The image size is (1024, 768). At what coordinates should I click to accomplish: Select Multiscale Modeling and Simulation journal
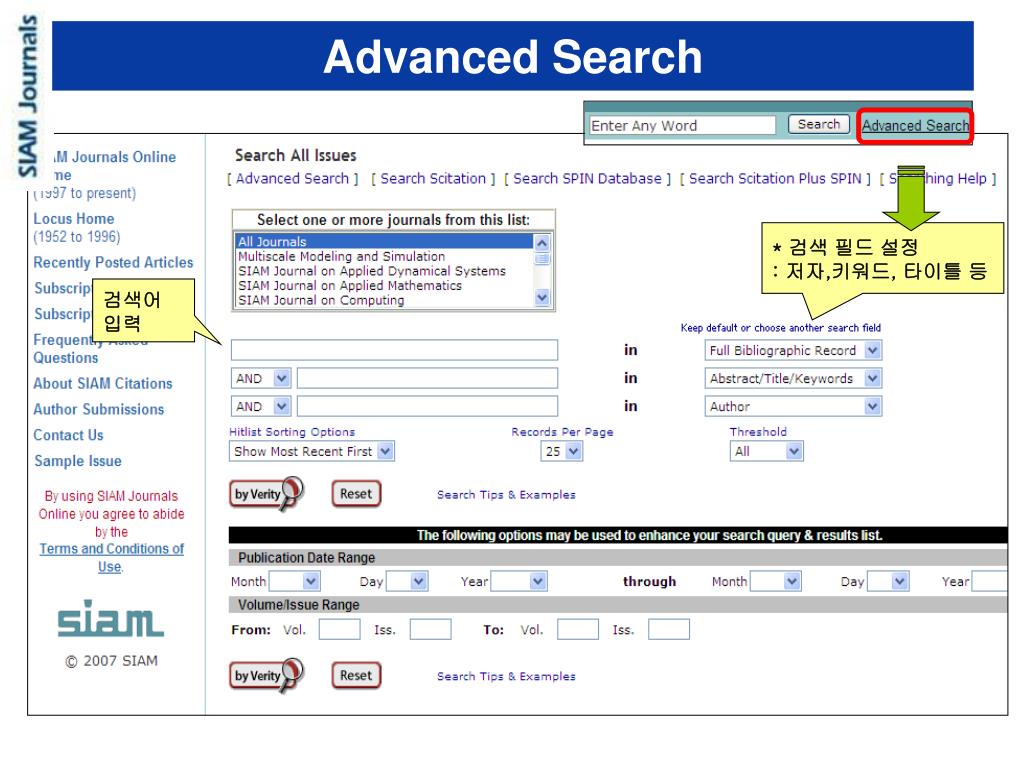point(384,257)
